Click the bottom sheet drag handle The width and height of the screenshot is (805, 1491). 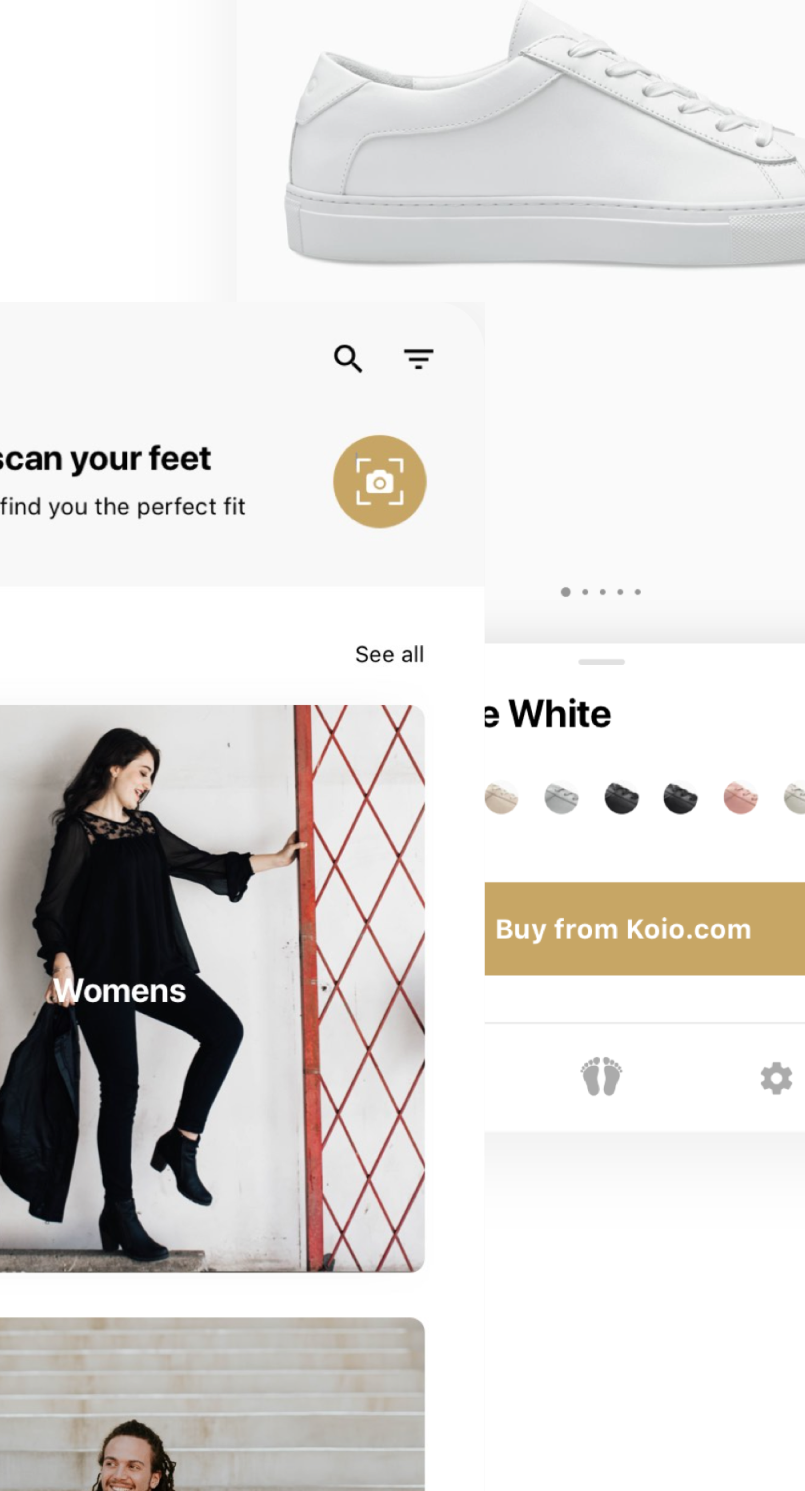pyautogui.click(x=602, y=662)
